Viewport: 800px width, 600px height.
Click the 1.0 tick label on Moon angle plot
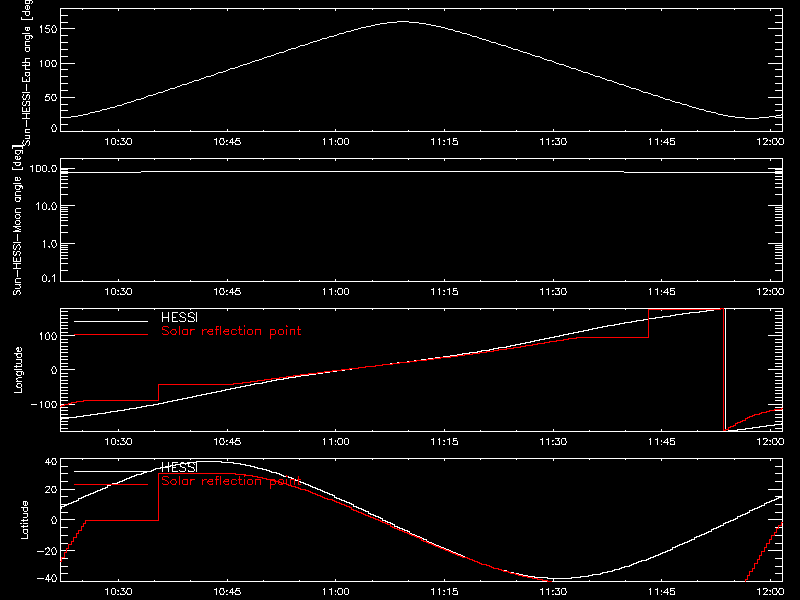click(49, 244)
